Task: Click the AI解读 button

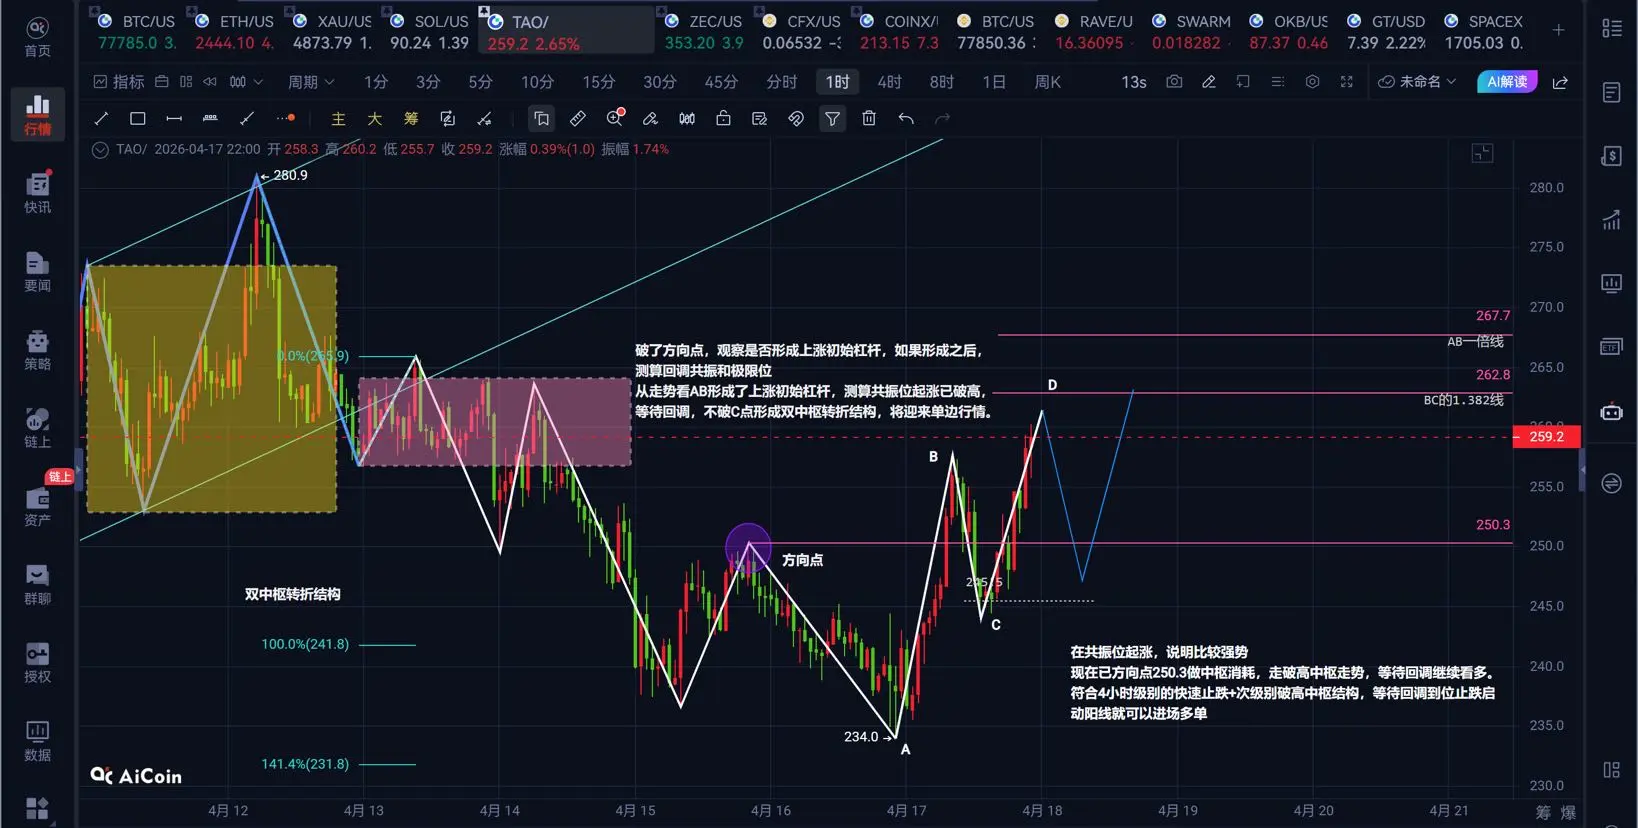Action: tap(1507, 82)
